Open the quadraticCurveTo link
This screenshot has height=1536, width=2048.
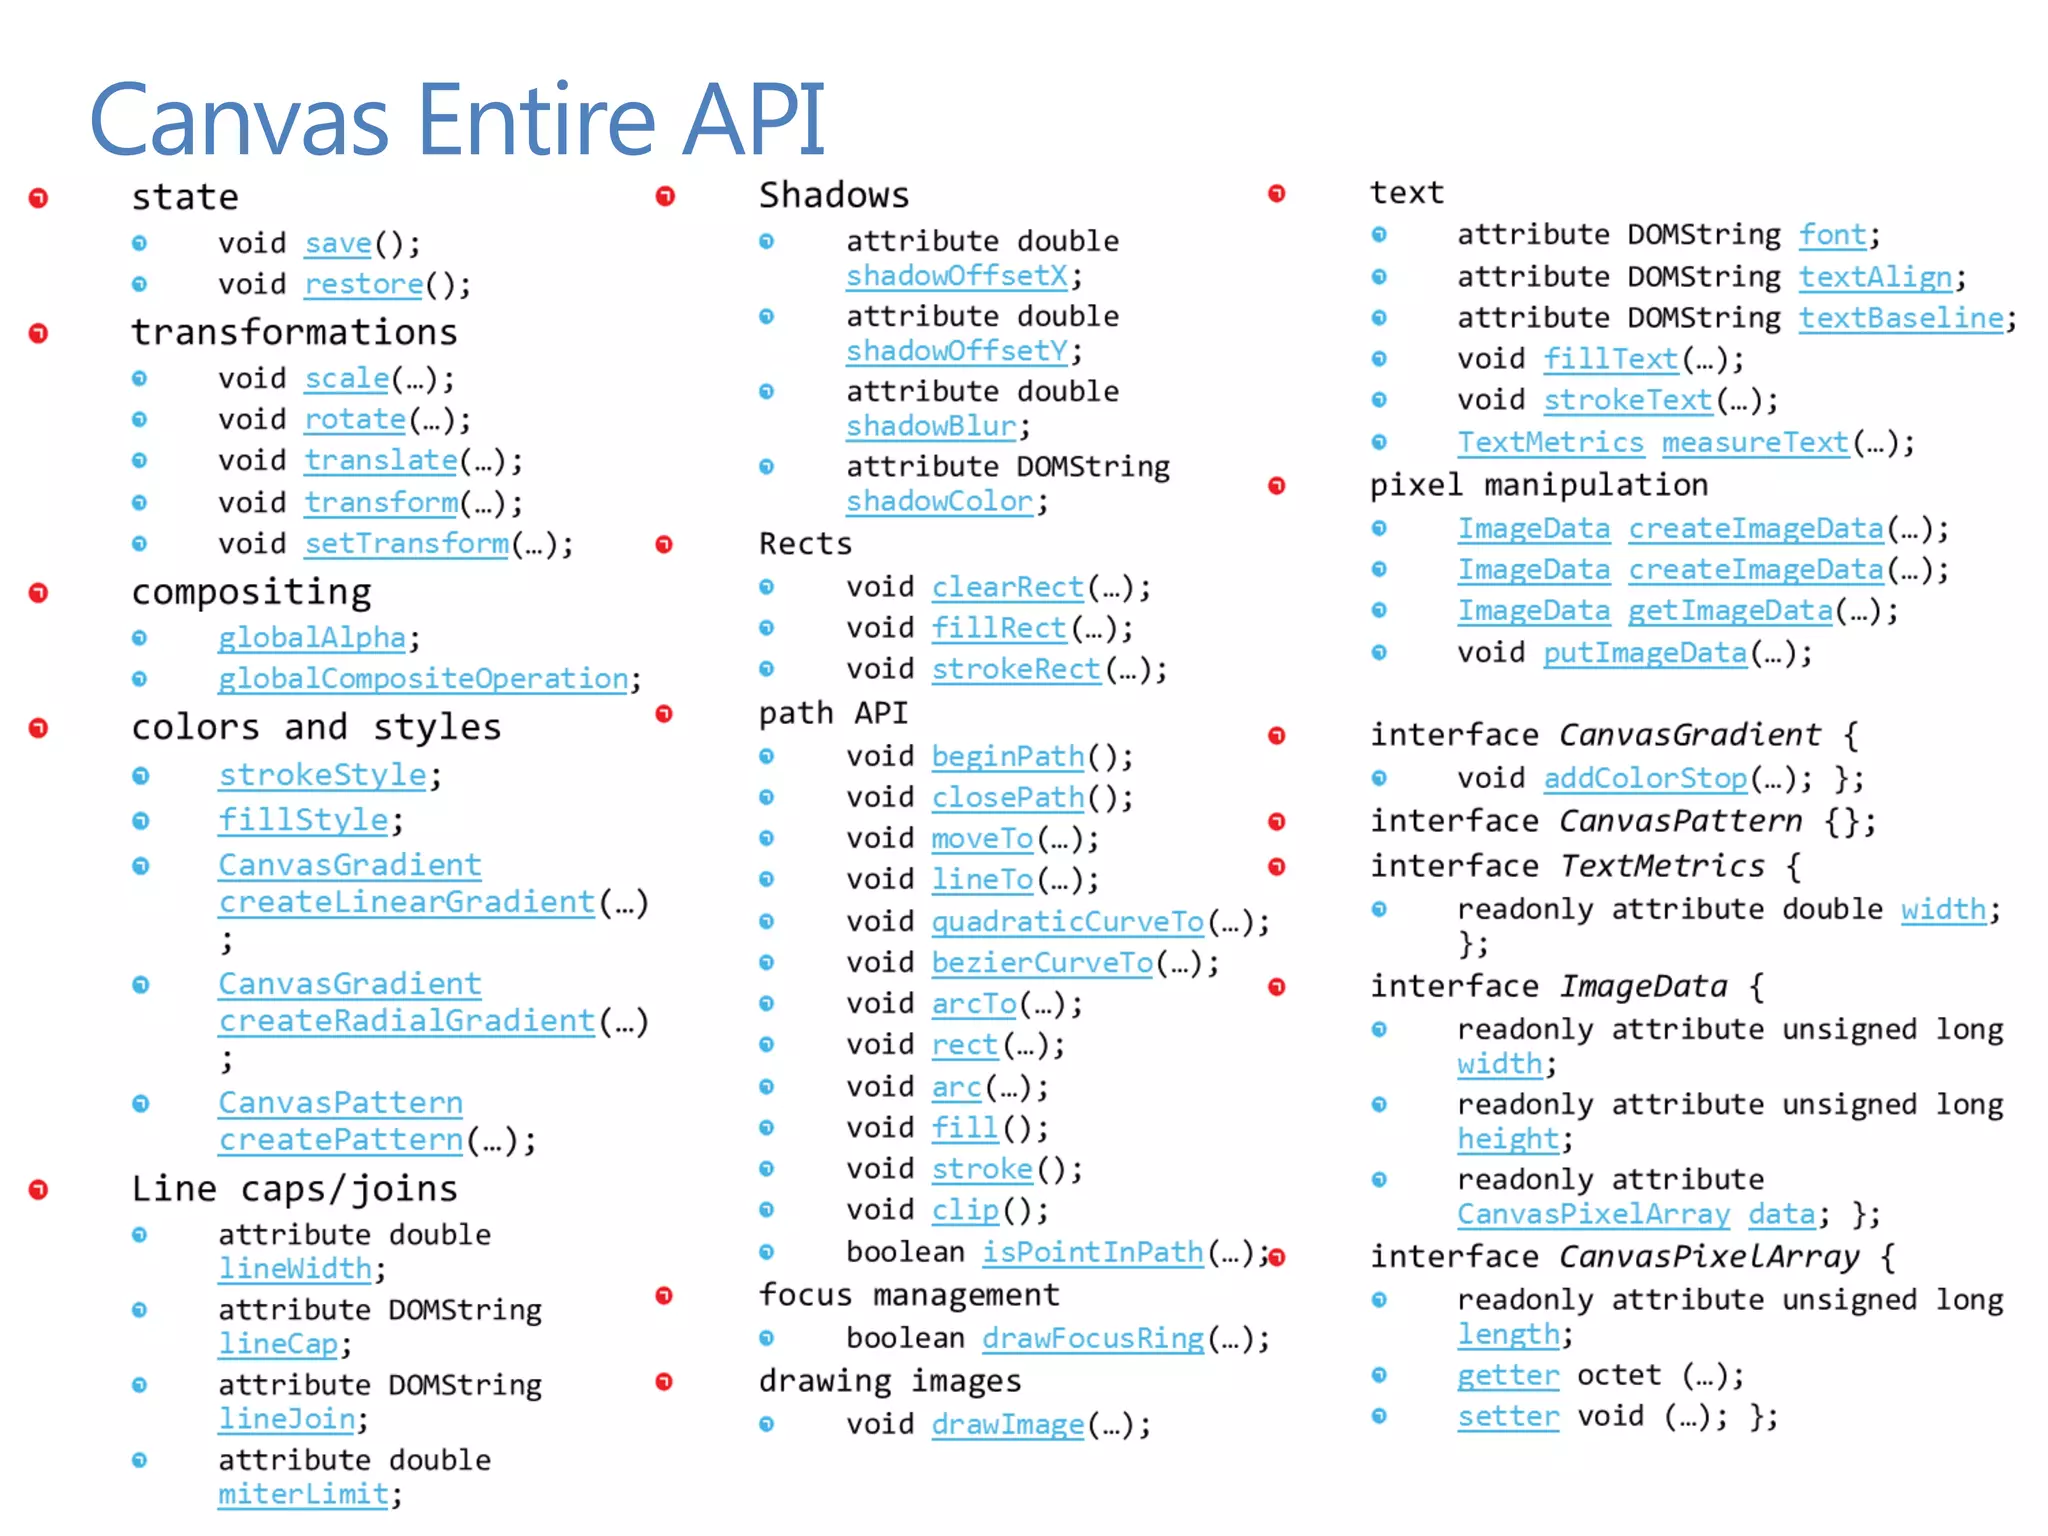click(x=1068, y=921)
